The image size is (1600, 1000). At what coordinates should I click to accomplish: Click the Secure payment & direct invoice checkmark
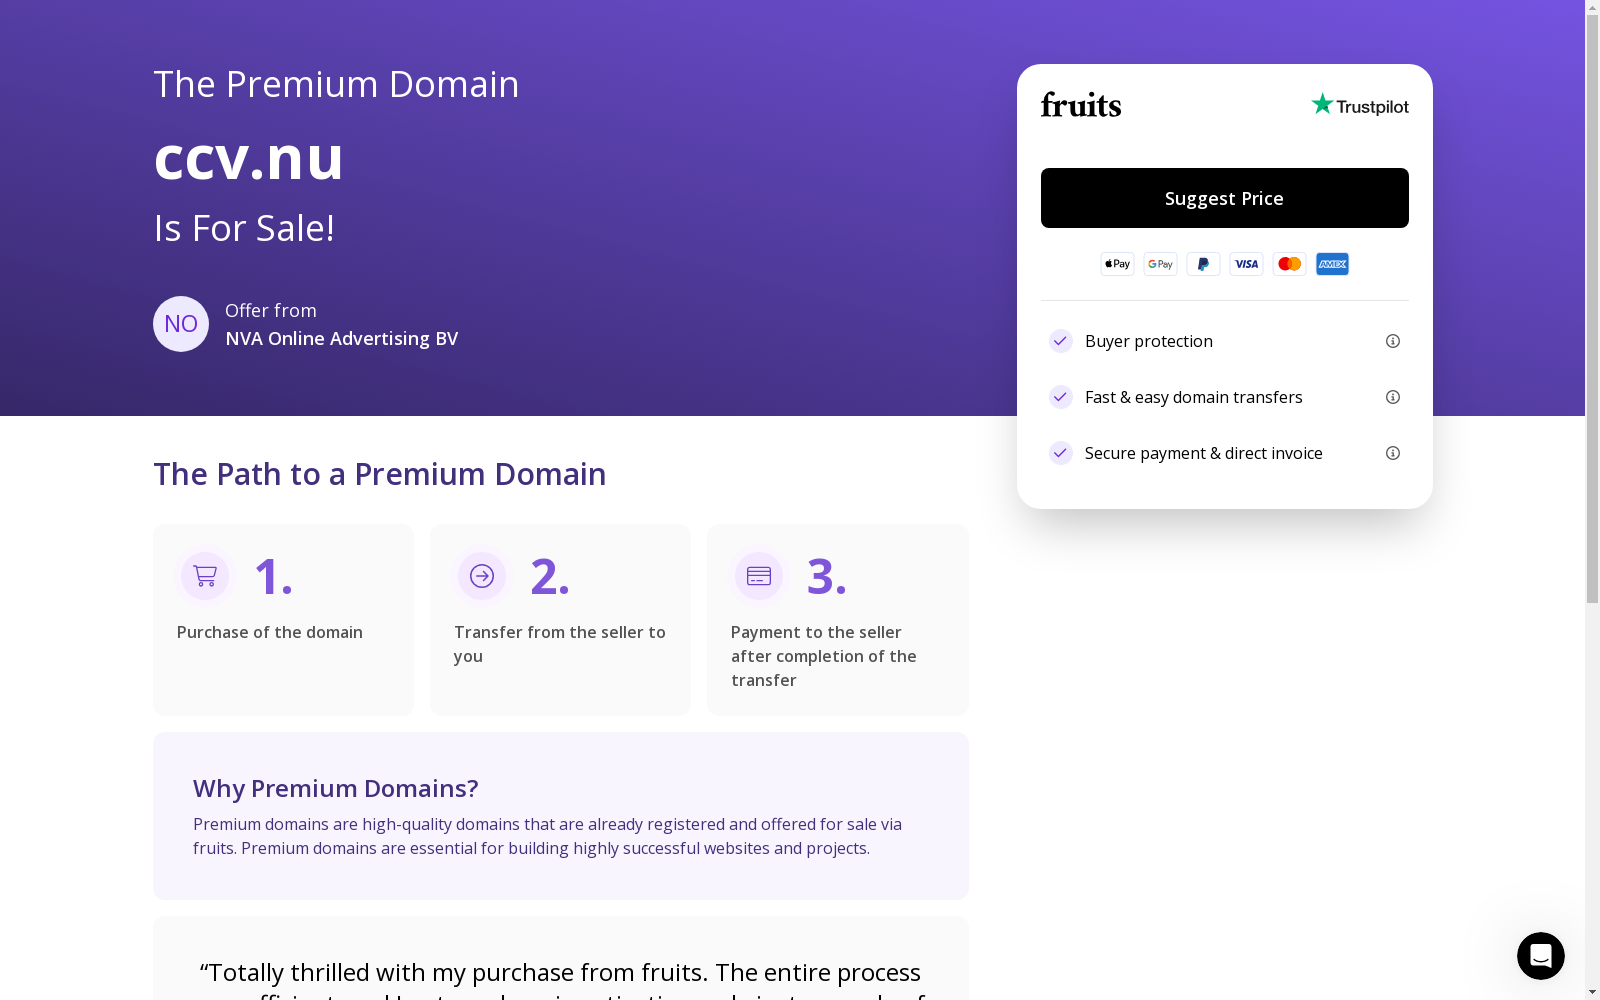click(x=1060, y=453)
